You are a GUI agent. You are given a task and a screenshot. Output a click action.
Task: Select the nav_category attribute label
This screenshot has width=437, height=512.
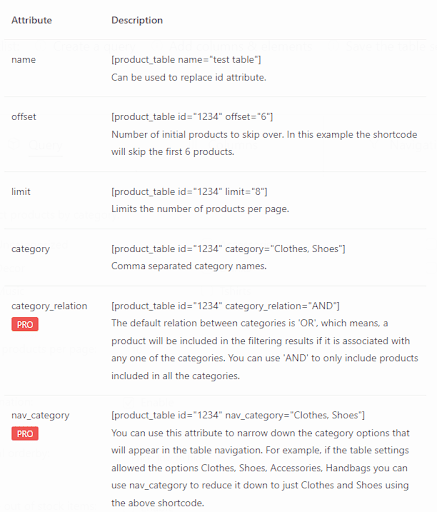tap(40, 416)
